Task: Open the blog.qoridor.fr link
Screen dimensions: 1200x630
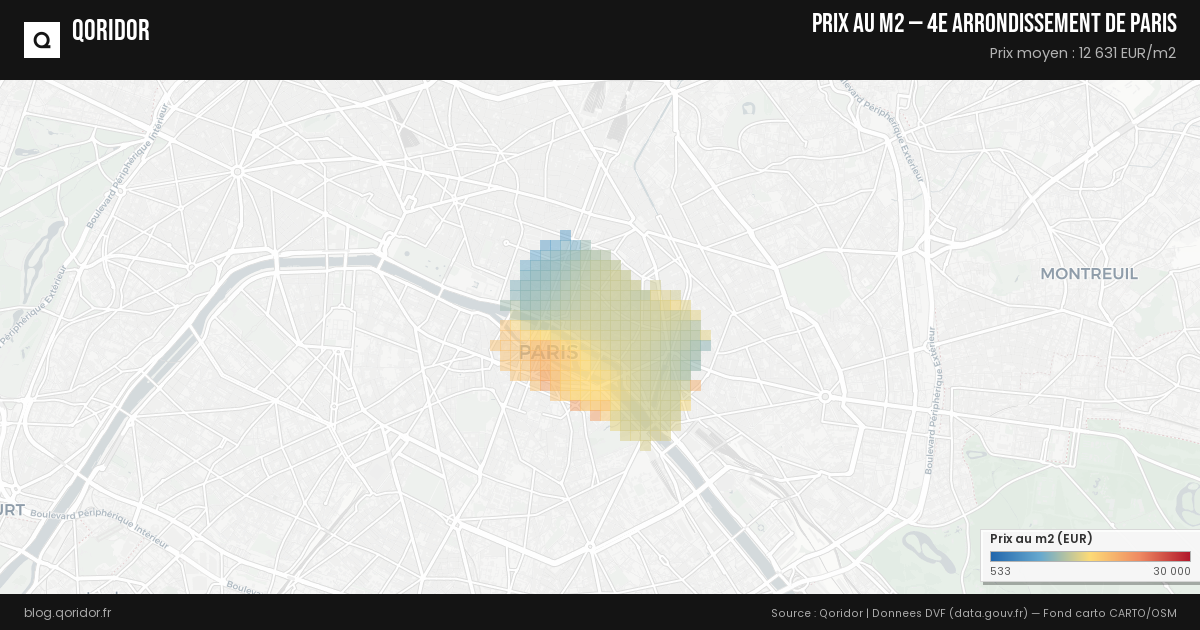Action: [67, 612]
